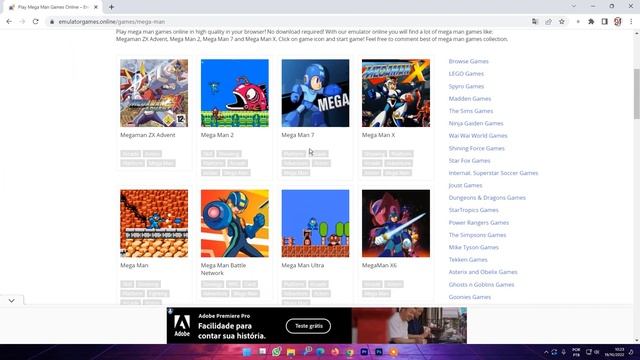Click the Mega Man Ultra title link
This screenshot has width=640, height=360.
[302, 265]
